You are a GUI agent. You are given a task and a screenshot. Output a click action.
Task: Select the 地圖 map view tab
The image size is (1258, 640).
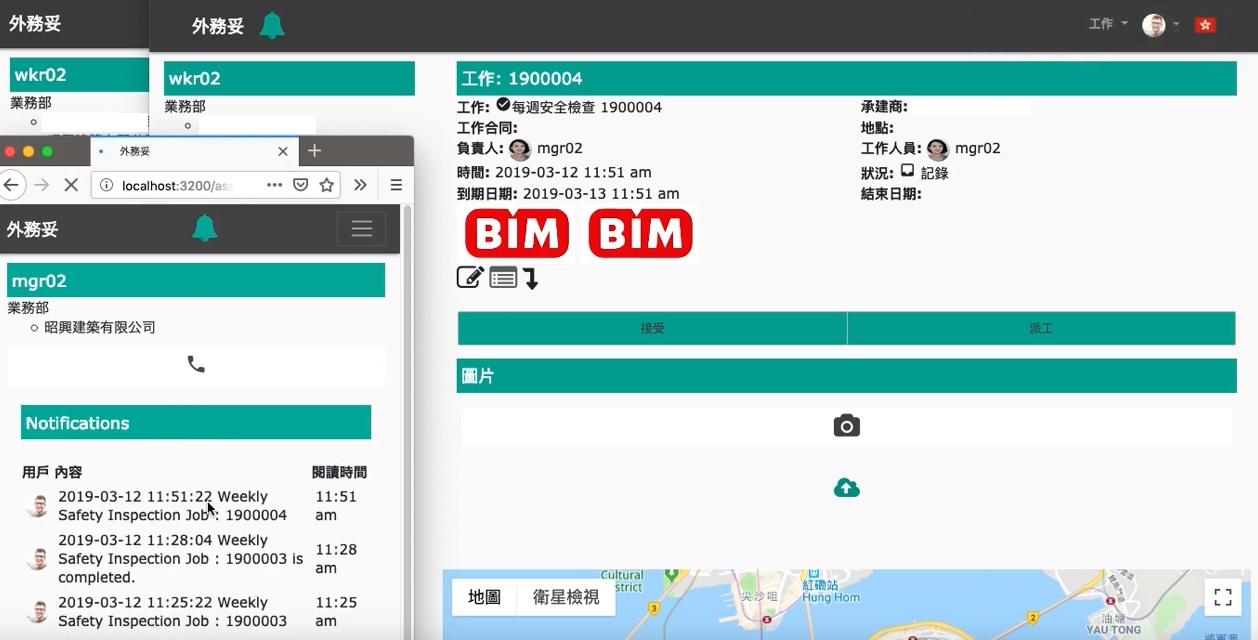[x=484, y=597]
